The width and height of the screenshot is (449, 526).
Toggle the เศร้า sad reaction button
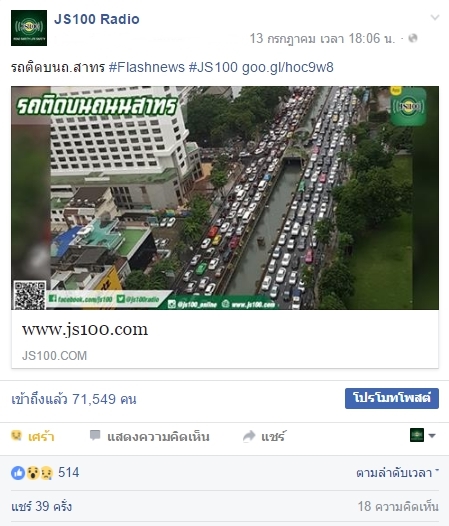[x=33, y=436]
